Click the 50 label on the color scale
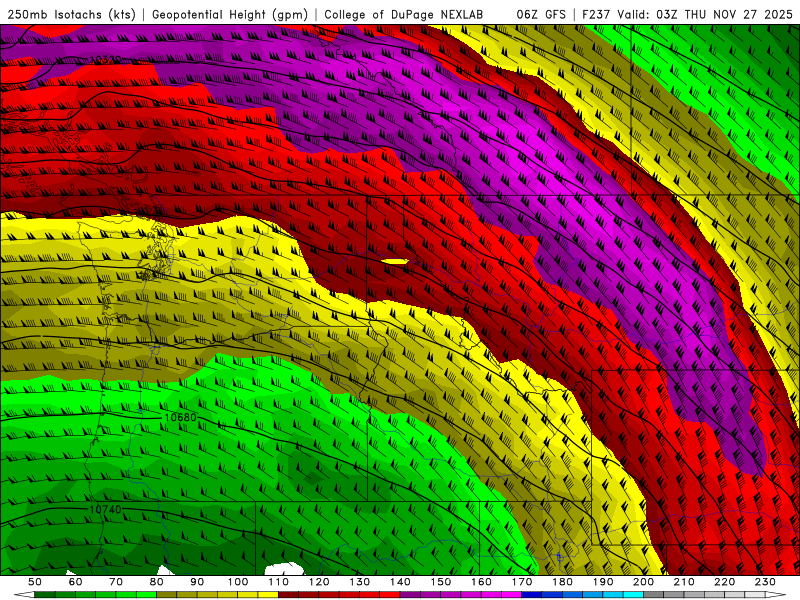This screenshot has height=600, width=800. (x=35, y=582)
